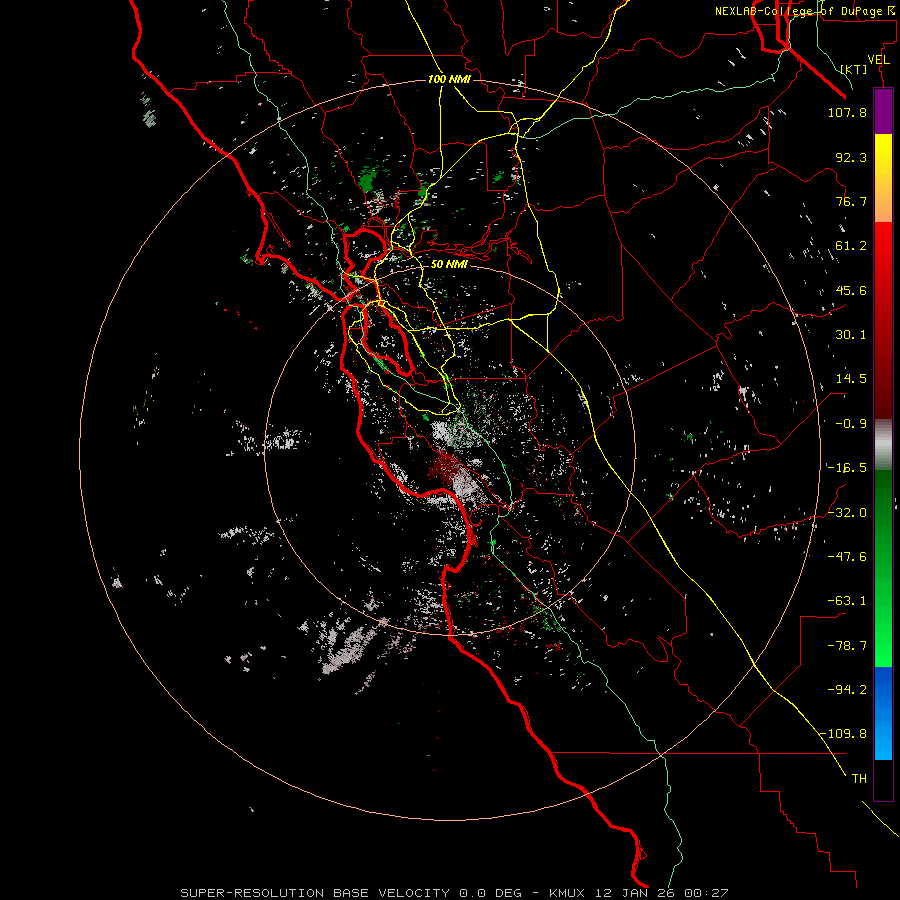Select the 61.2 scale value
900x900 pixels.
click(851, 246)
